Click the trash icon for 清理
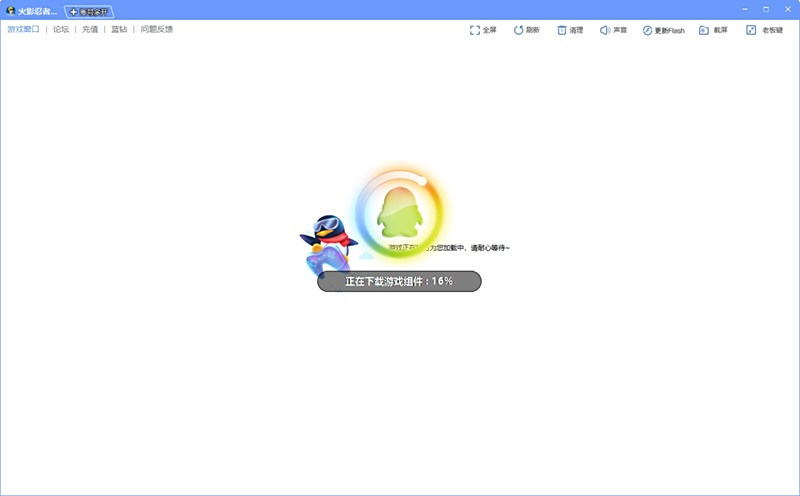The height and width of the screenshot is (496, 800). coord(562,30)
